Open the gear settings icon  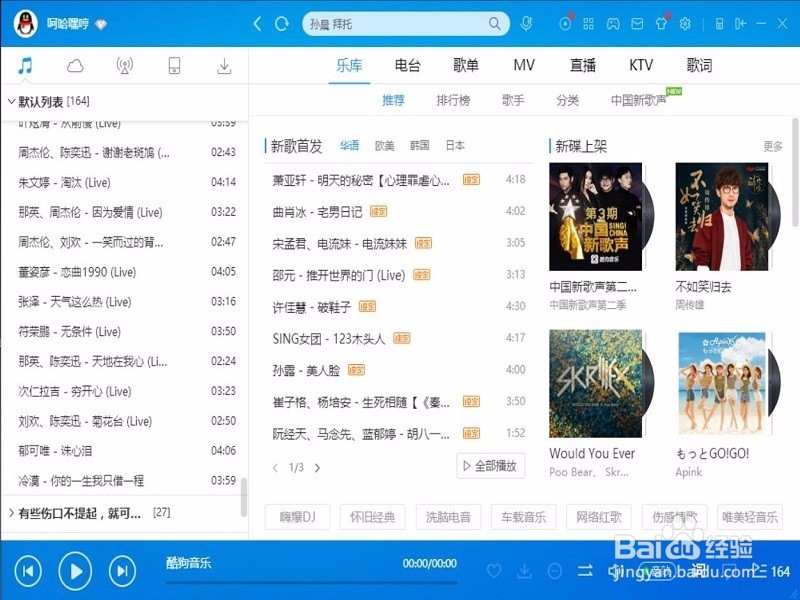pyautogui.click(x=685, y=23)
